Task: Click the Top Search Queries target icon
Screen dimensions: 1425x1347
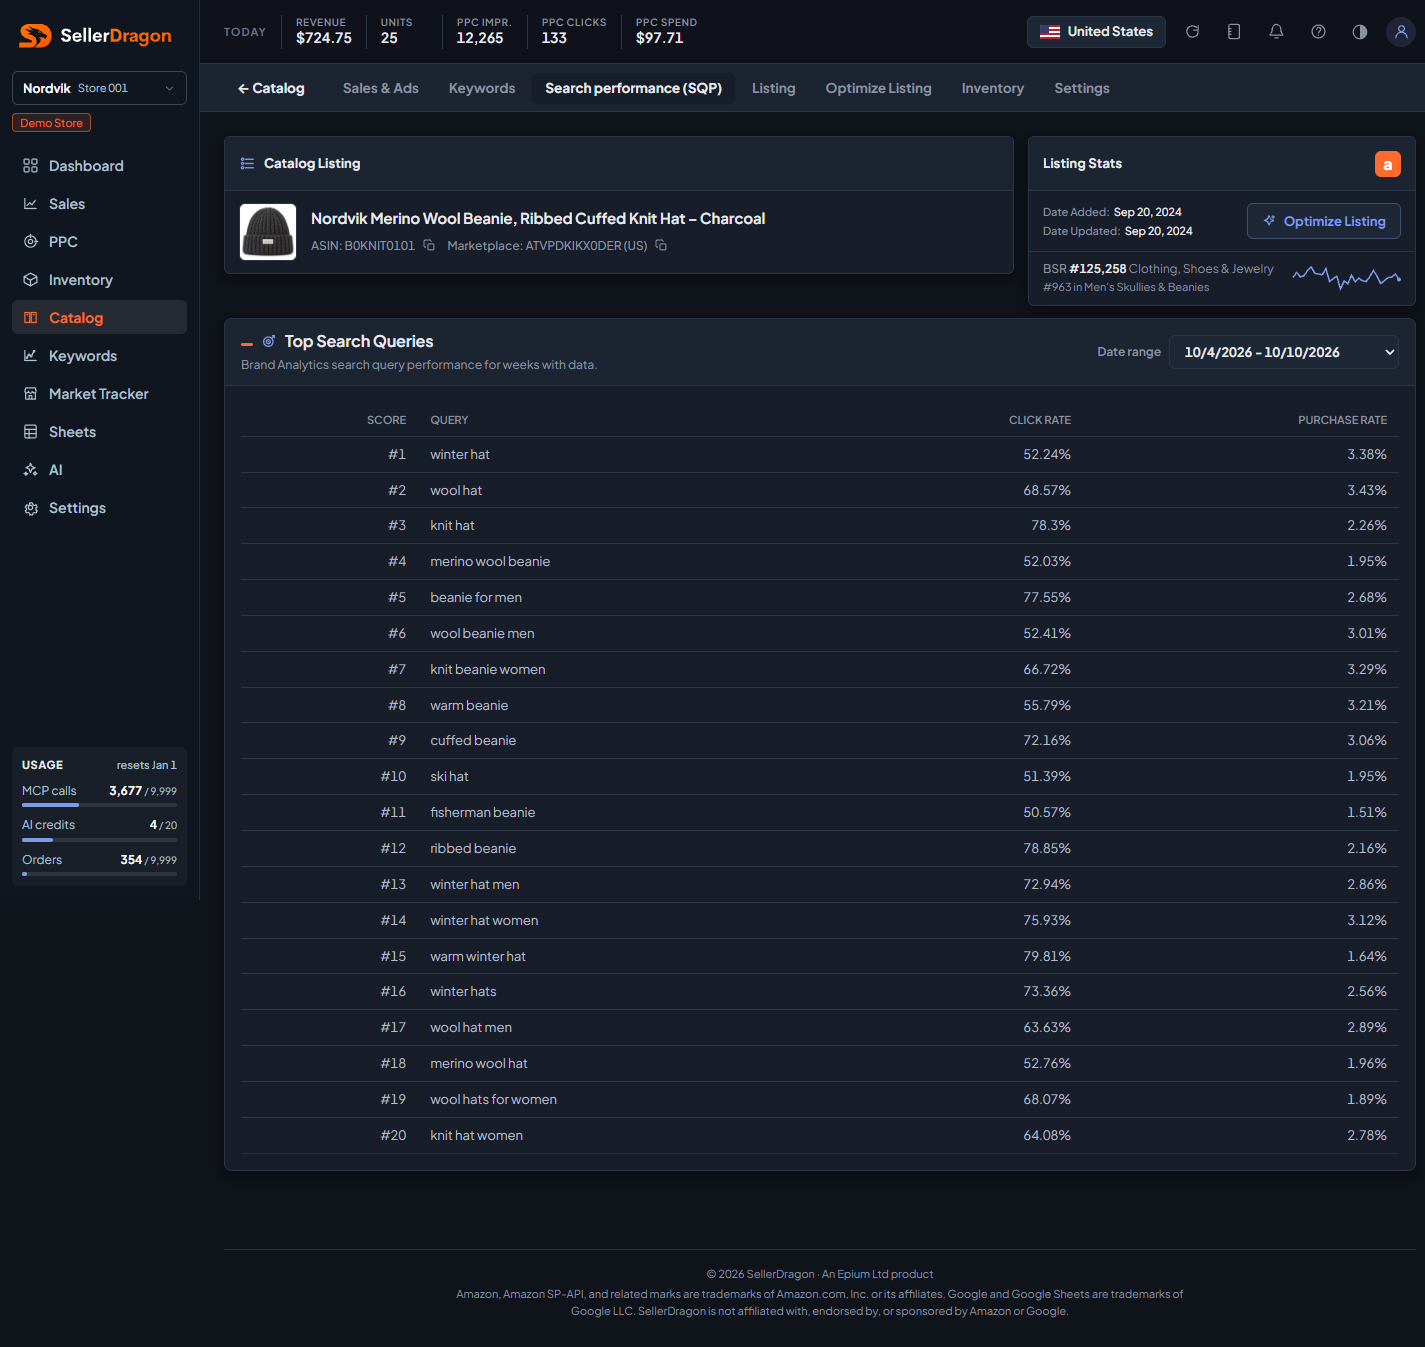Action: 269,341
